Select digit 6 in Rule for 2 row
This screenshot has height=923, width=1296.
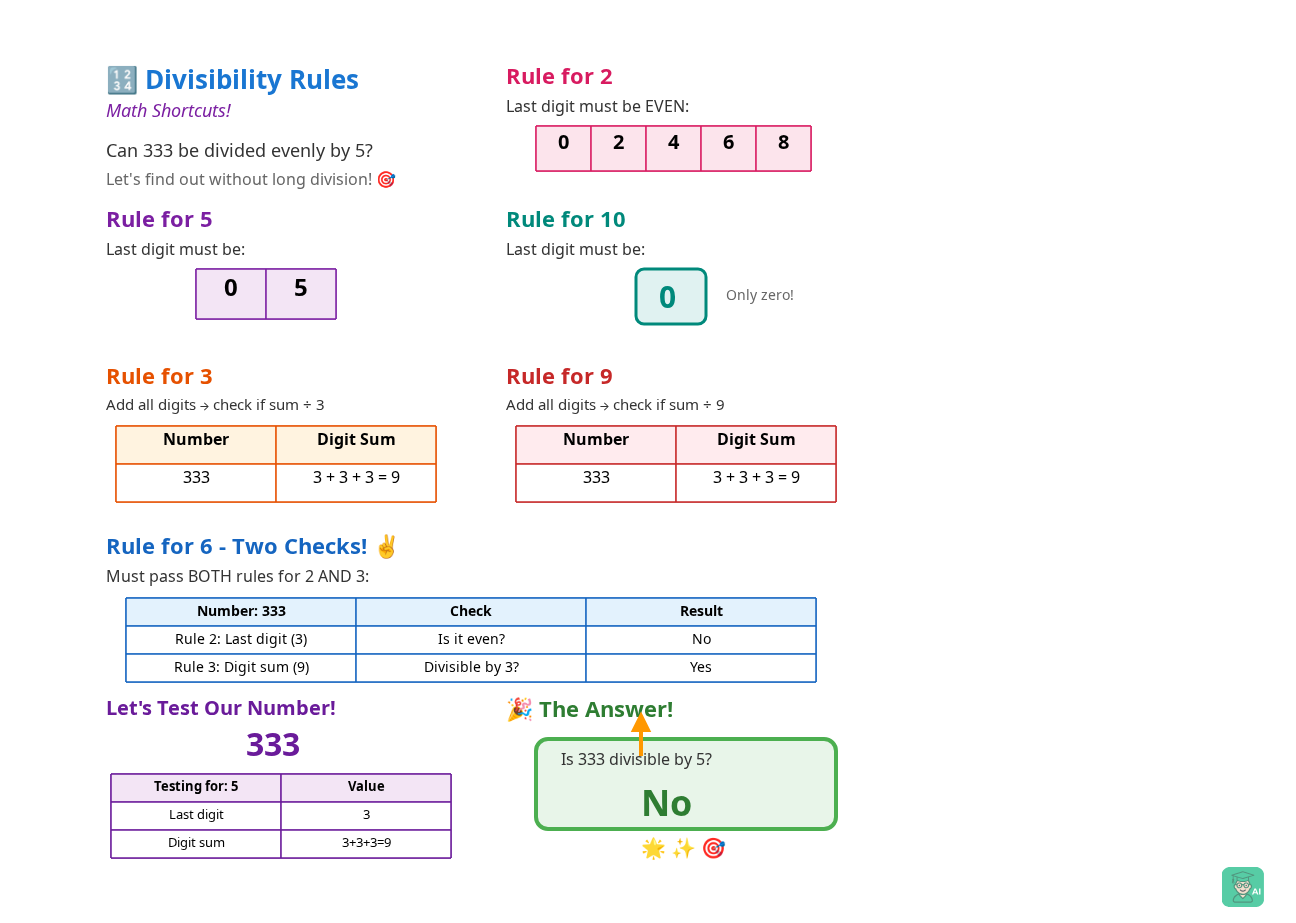[x=729, y=148]
